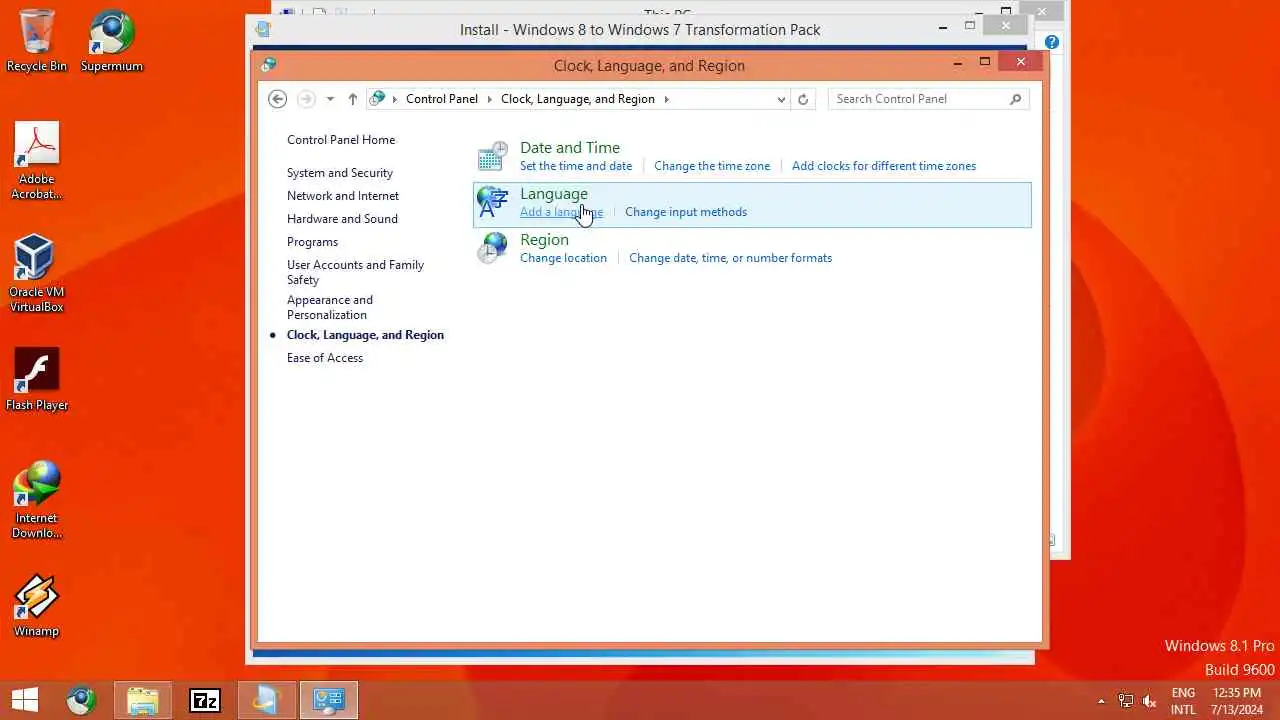Click the Date and Time clock icon
Viewport: 1280px width, 720px height.
point(492,157)
